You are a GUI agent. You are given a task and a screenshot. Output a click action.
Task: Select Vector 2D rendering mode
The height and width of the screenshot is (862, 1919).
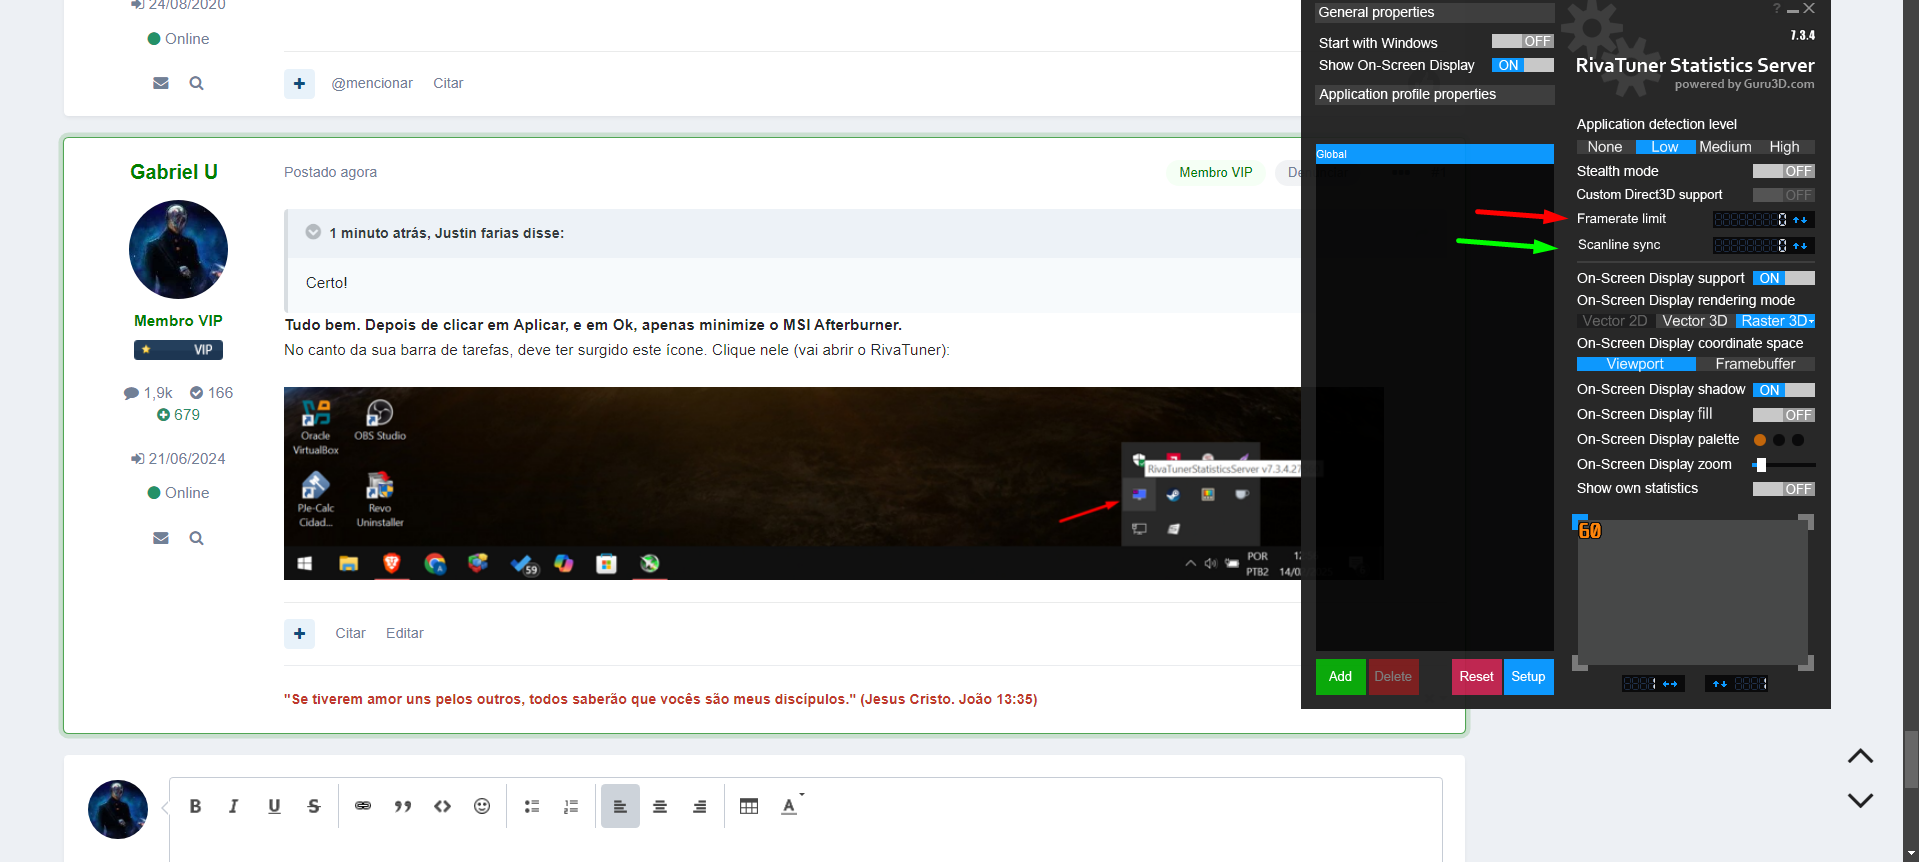point(1615,321)
